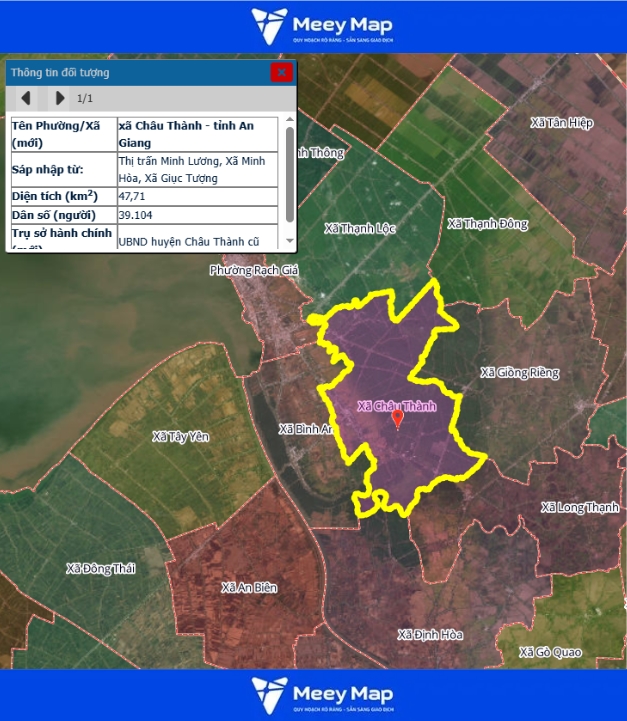Select the Xã Tây Yên map region

pos(181,436)
